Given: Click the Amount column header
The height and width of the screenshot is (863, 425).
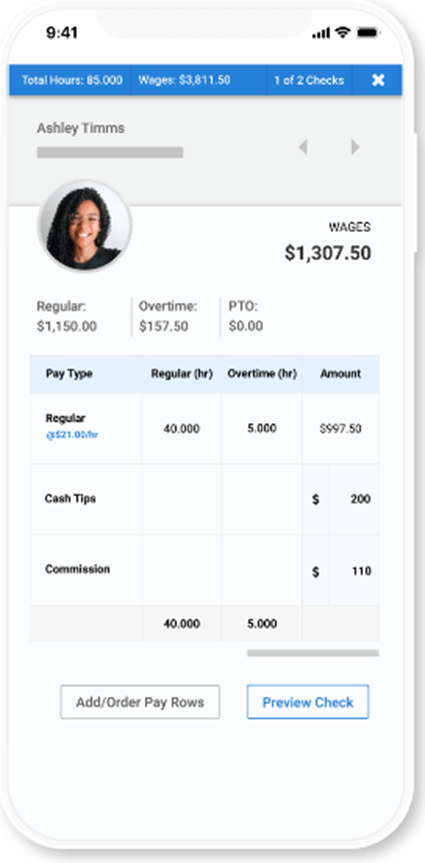Looking at the screenshot, I should [x=341, y=374].
